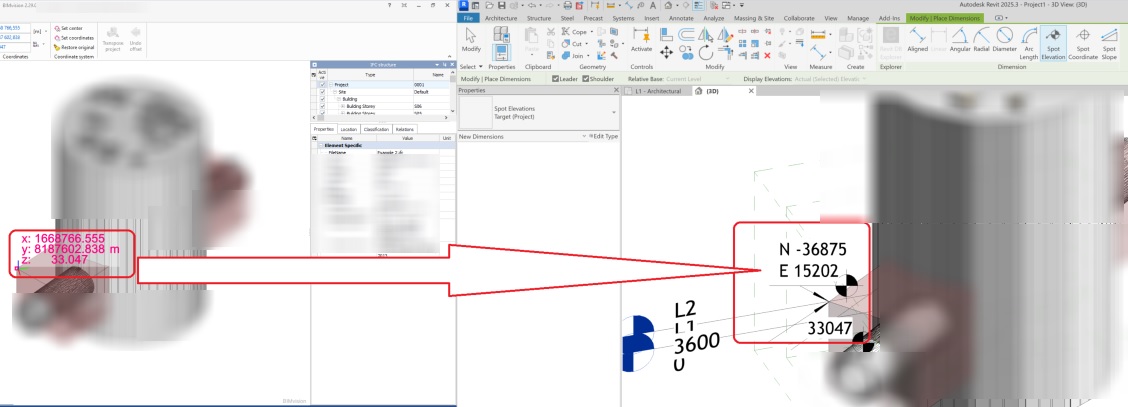Click the Spot Coordinate tool
Screen dimensions: 1128x407
[x=1083, y=43]
